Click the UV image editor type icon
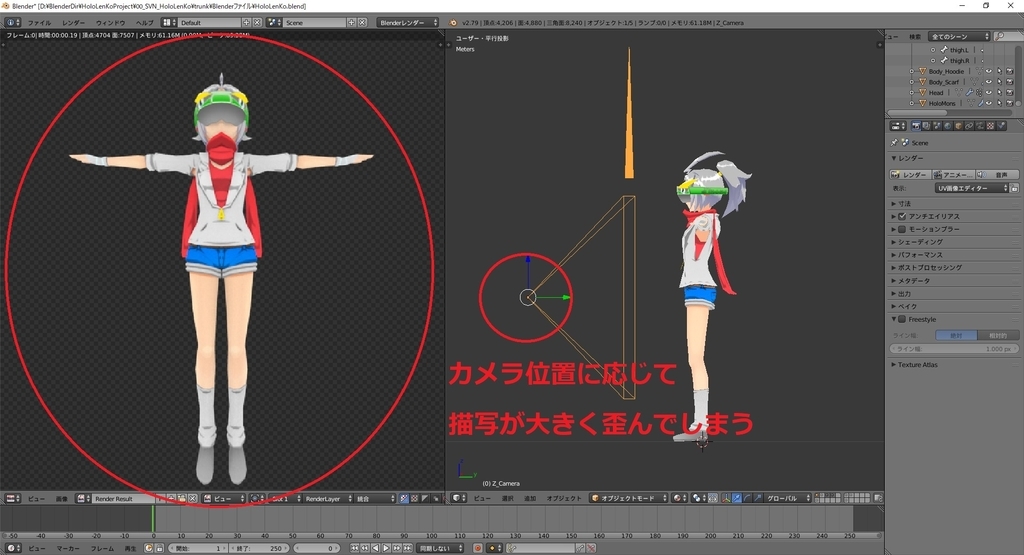This screenshot has width=1024, height=555. (12, 498)
